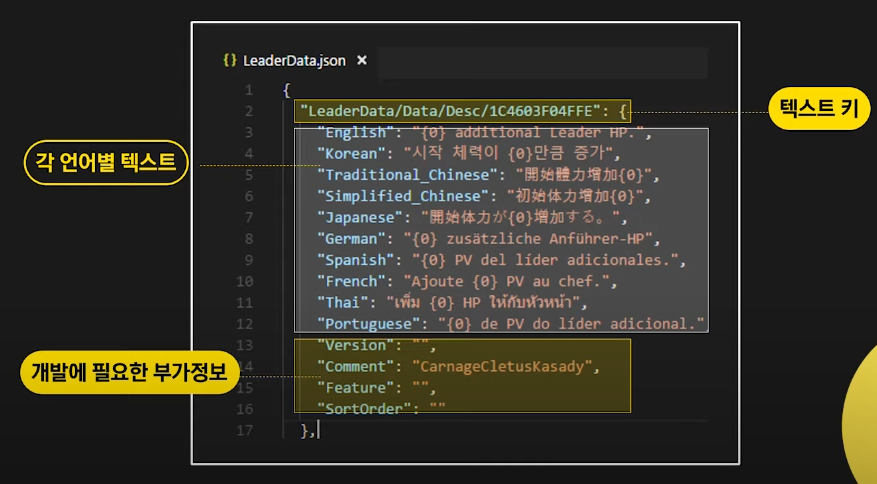Click the "{0} PV del líder adicionales." value
The width and height of the screenshot is (877, 484).
point(545,260)
